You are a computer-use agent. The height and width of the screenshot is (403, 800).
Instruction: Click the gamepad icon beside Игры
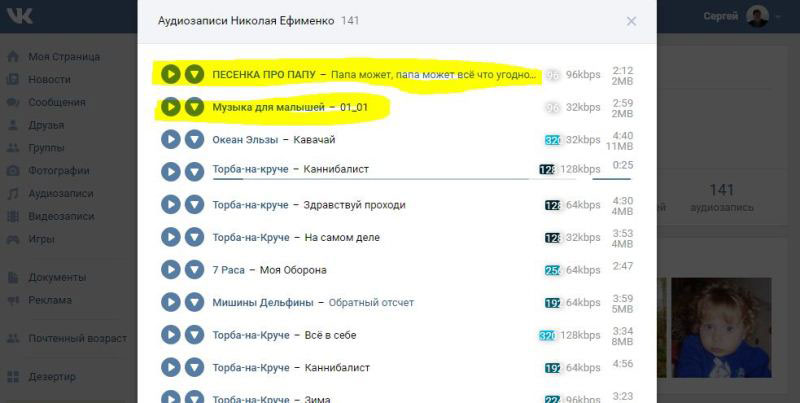[x=13, y=239]
